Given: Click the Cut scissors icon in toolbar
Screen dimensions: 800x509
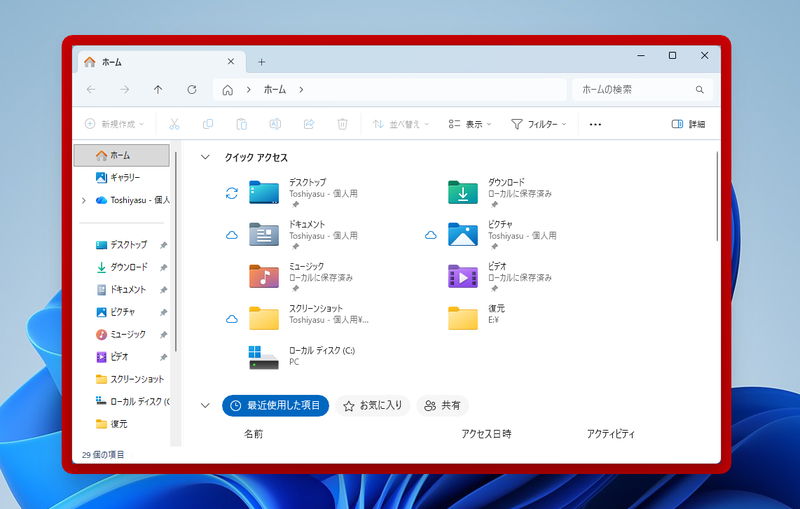Looking at the screenshot, I should (x=174, y=124).
